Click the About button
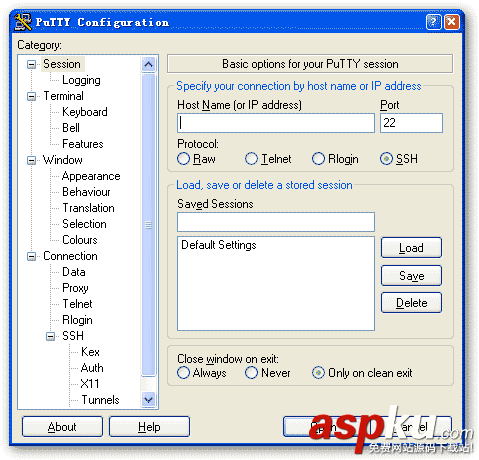Viewport: 479px width, 460px height. pyautogui.click(x=62, y=427)
